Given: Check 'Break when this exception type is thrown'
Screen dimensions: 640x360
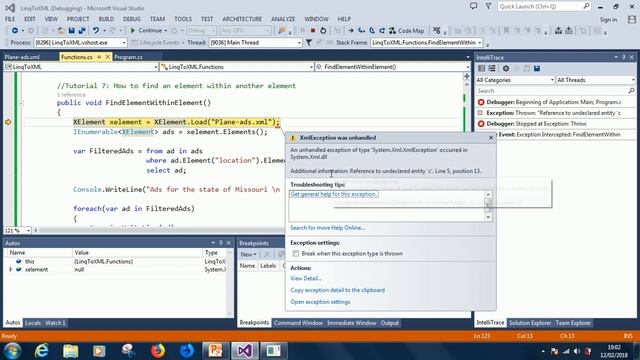Looking at the screenshot, I should coord(296,253).
